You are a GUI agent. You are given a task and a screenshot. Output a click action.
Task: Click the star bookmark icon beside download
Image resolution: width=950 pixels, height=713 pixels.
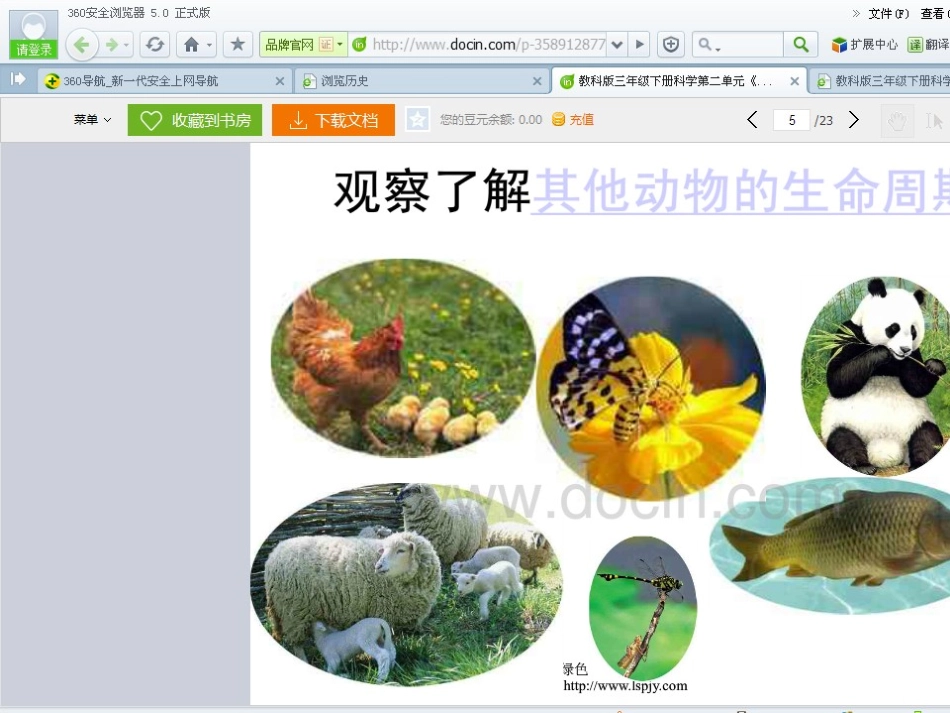pos(417,120)
